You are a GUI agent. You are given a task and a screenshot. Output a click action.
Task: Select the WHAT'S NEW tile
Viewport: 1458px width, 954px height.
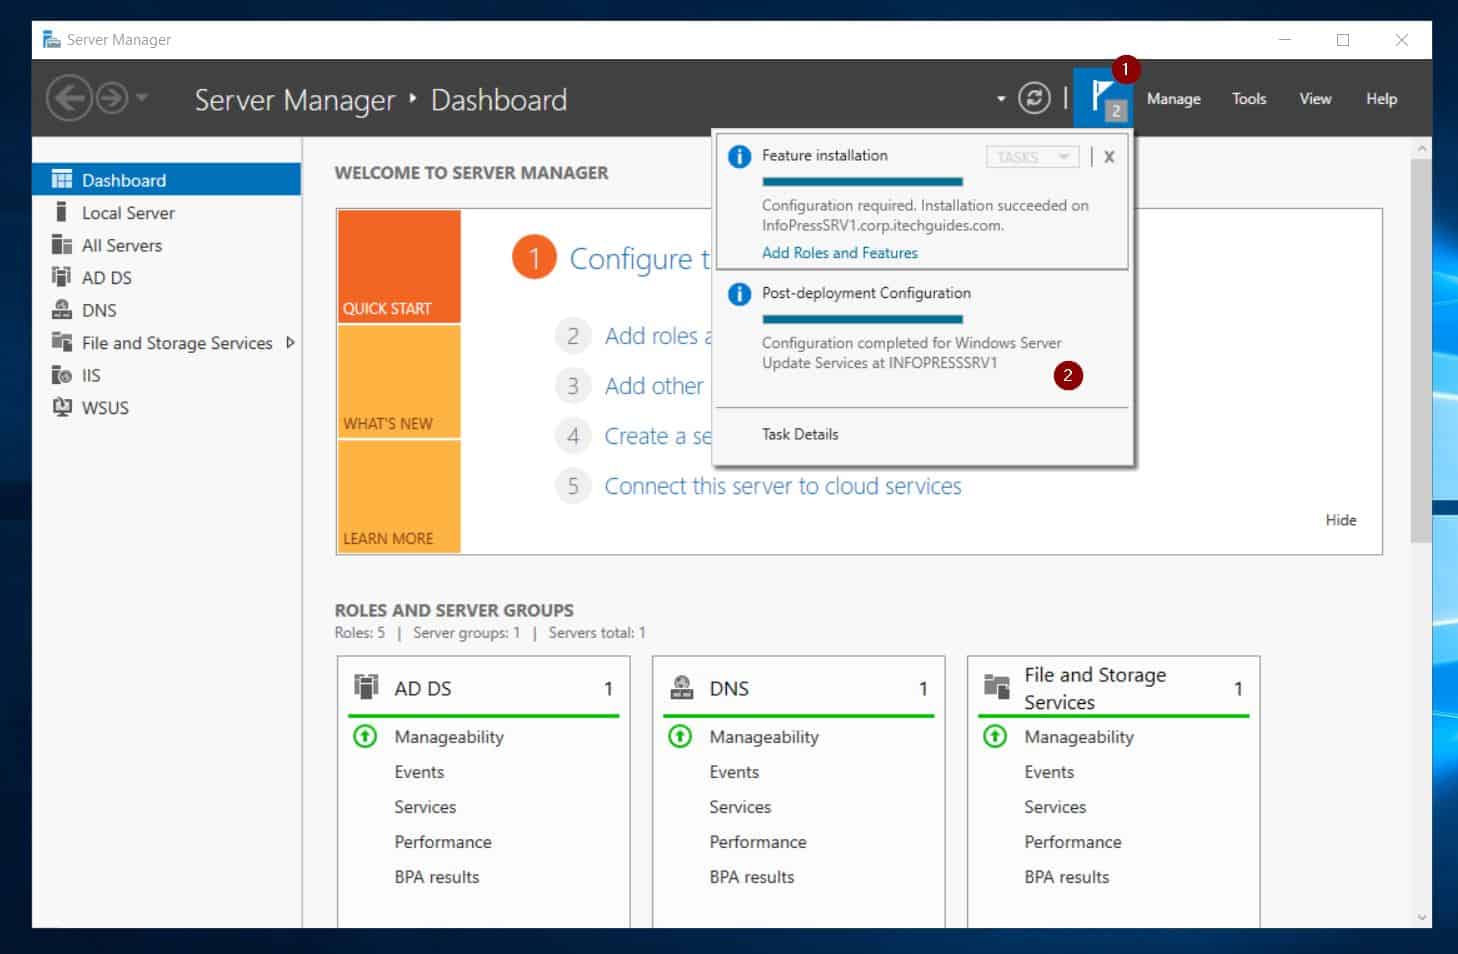pos(399,381)
